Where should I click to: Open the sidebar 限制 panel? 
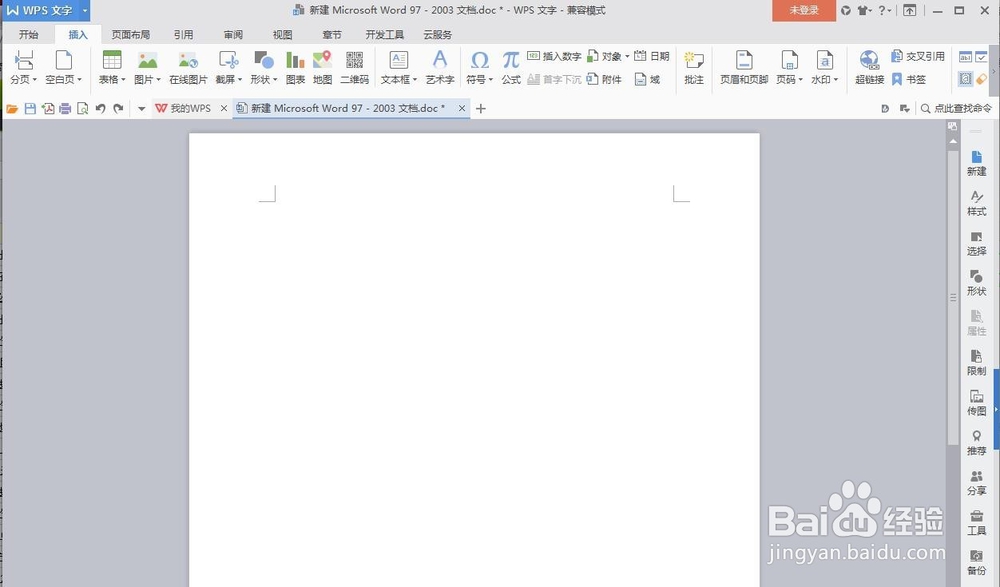click(x=976, y=363)
